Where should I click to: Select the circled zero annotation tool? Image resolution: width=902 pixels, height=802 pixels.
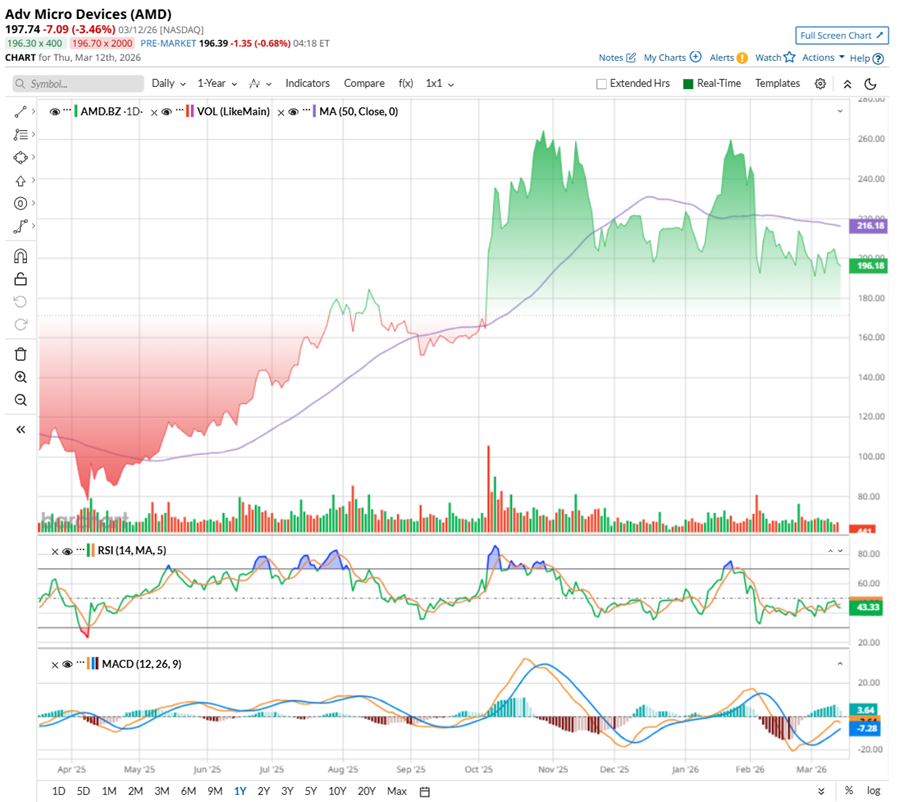coord(21,203)
